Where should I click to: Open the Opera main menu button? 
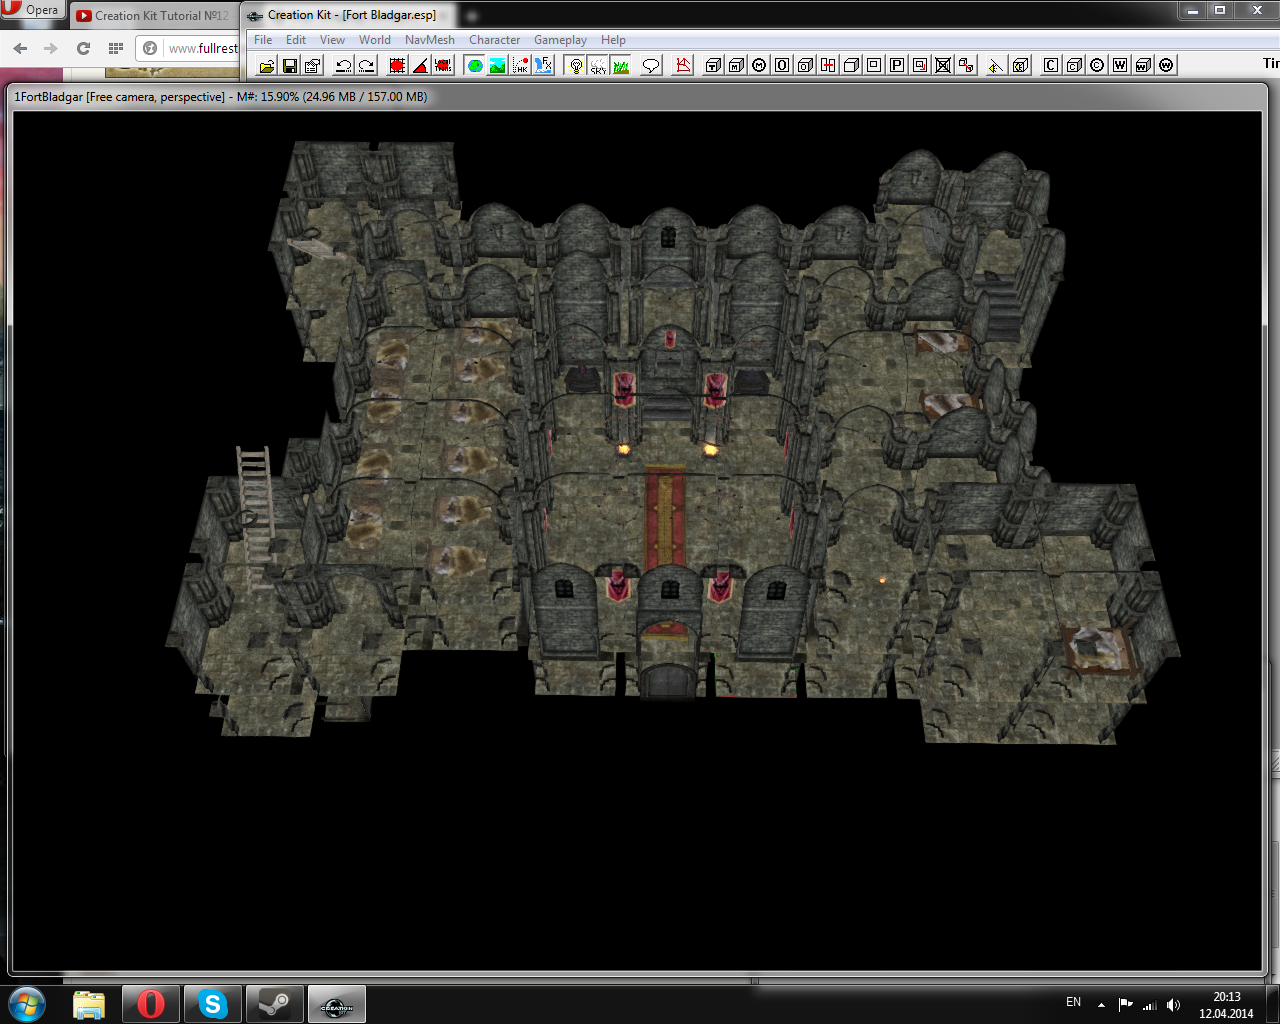pos(32,10)
